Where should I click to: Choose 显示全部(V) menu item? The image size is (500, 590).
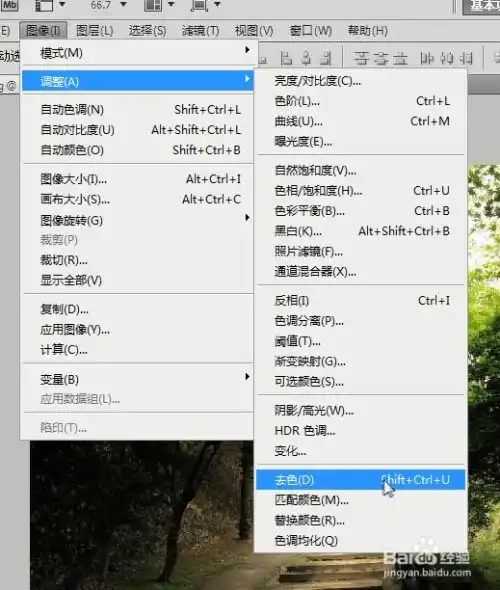[x=138, y=280]
